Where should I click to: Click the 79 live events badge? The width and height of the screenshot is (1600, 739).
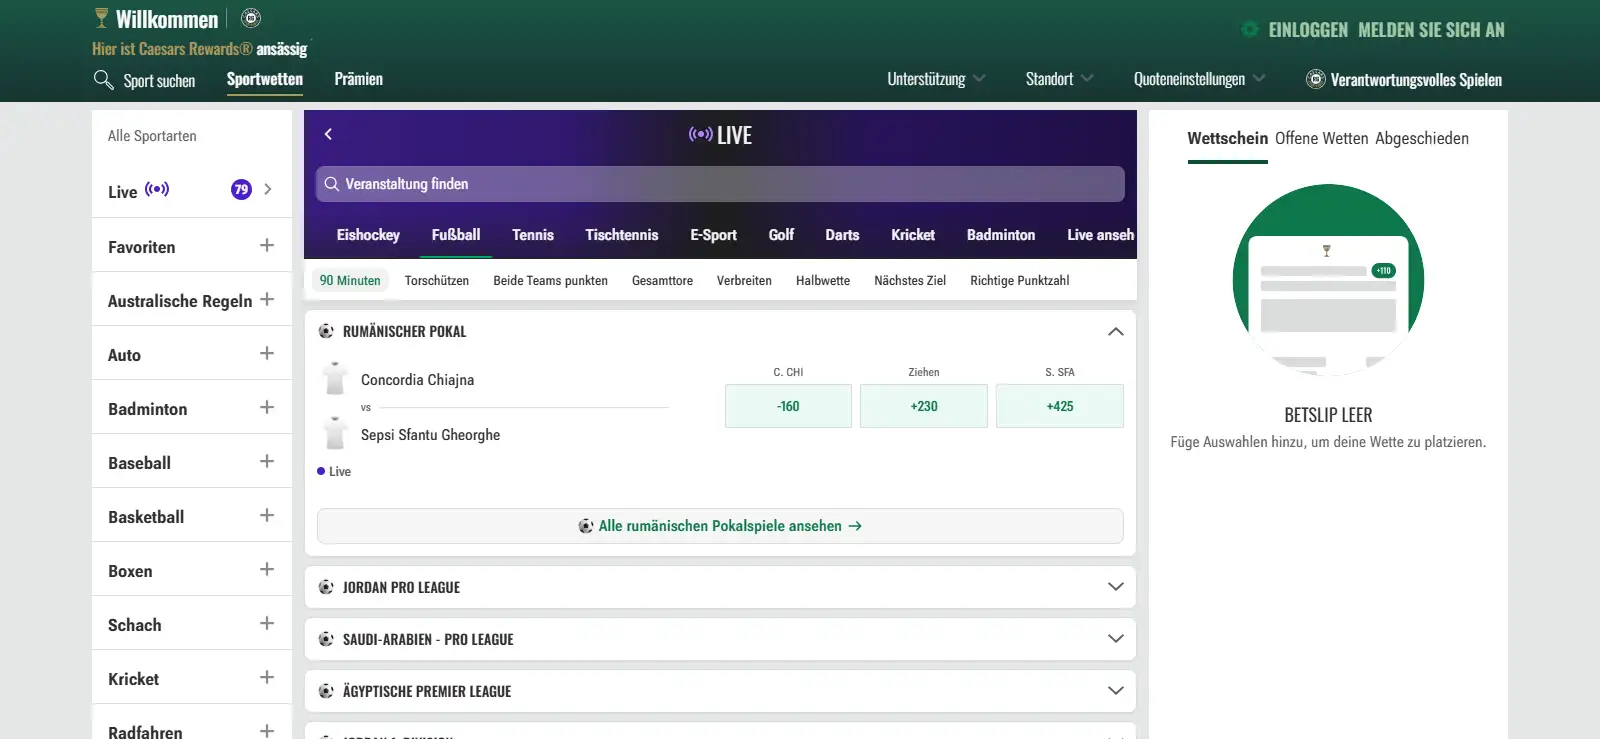[241, 190]
